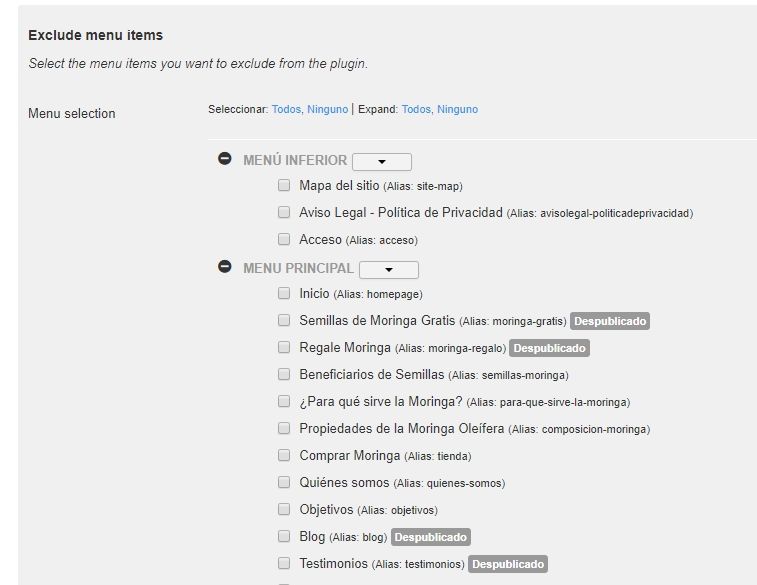757x585 pixels.
Task: Check the Testimonios checkbox
Action: pyautogui.click(x=284, y=563)
